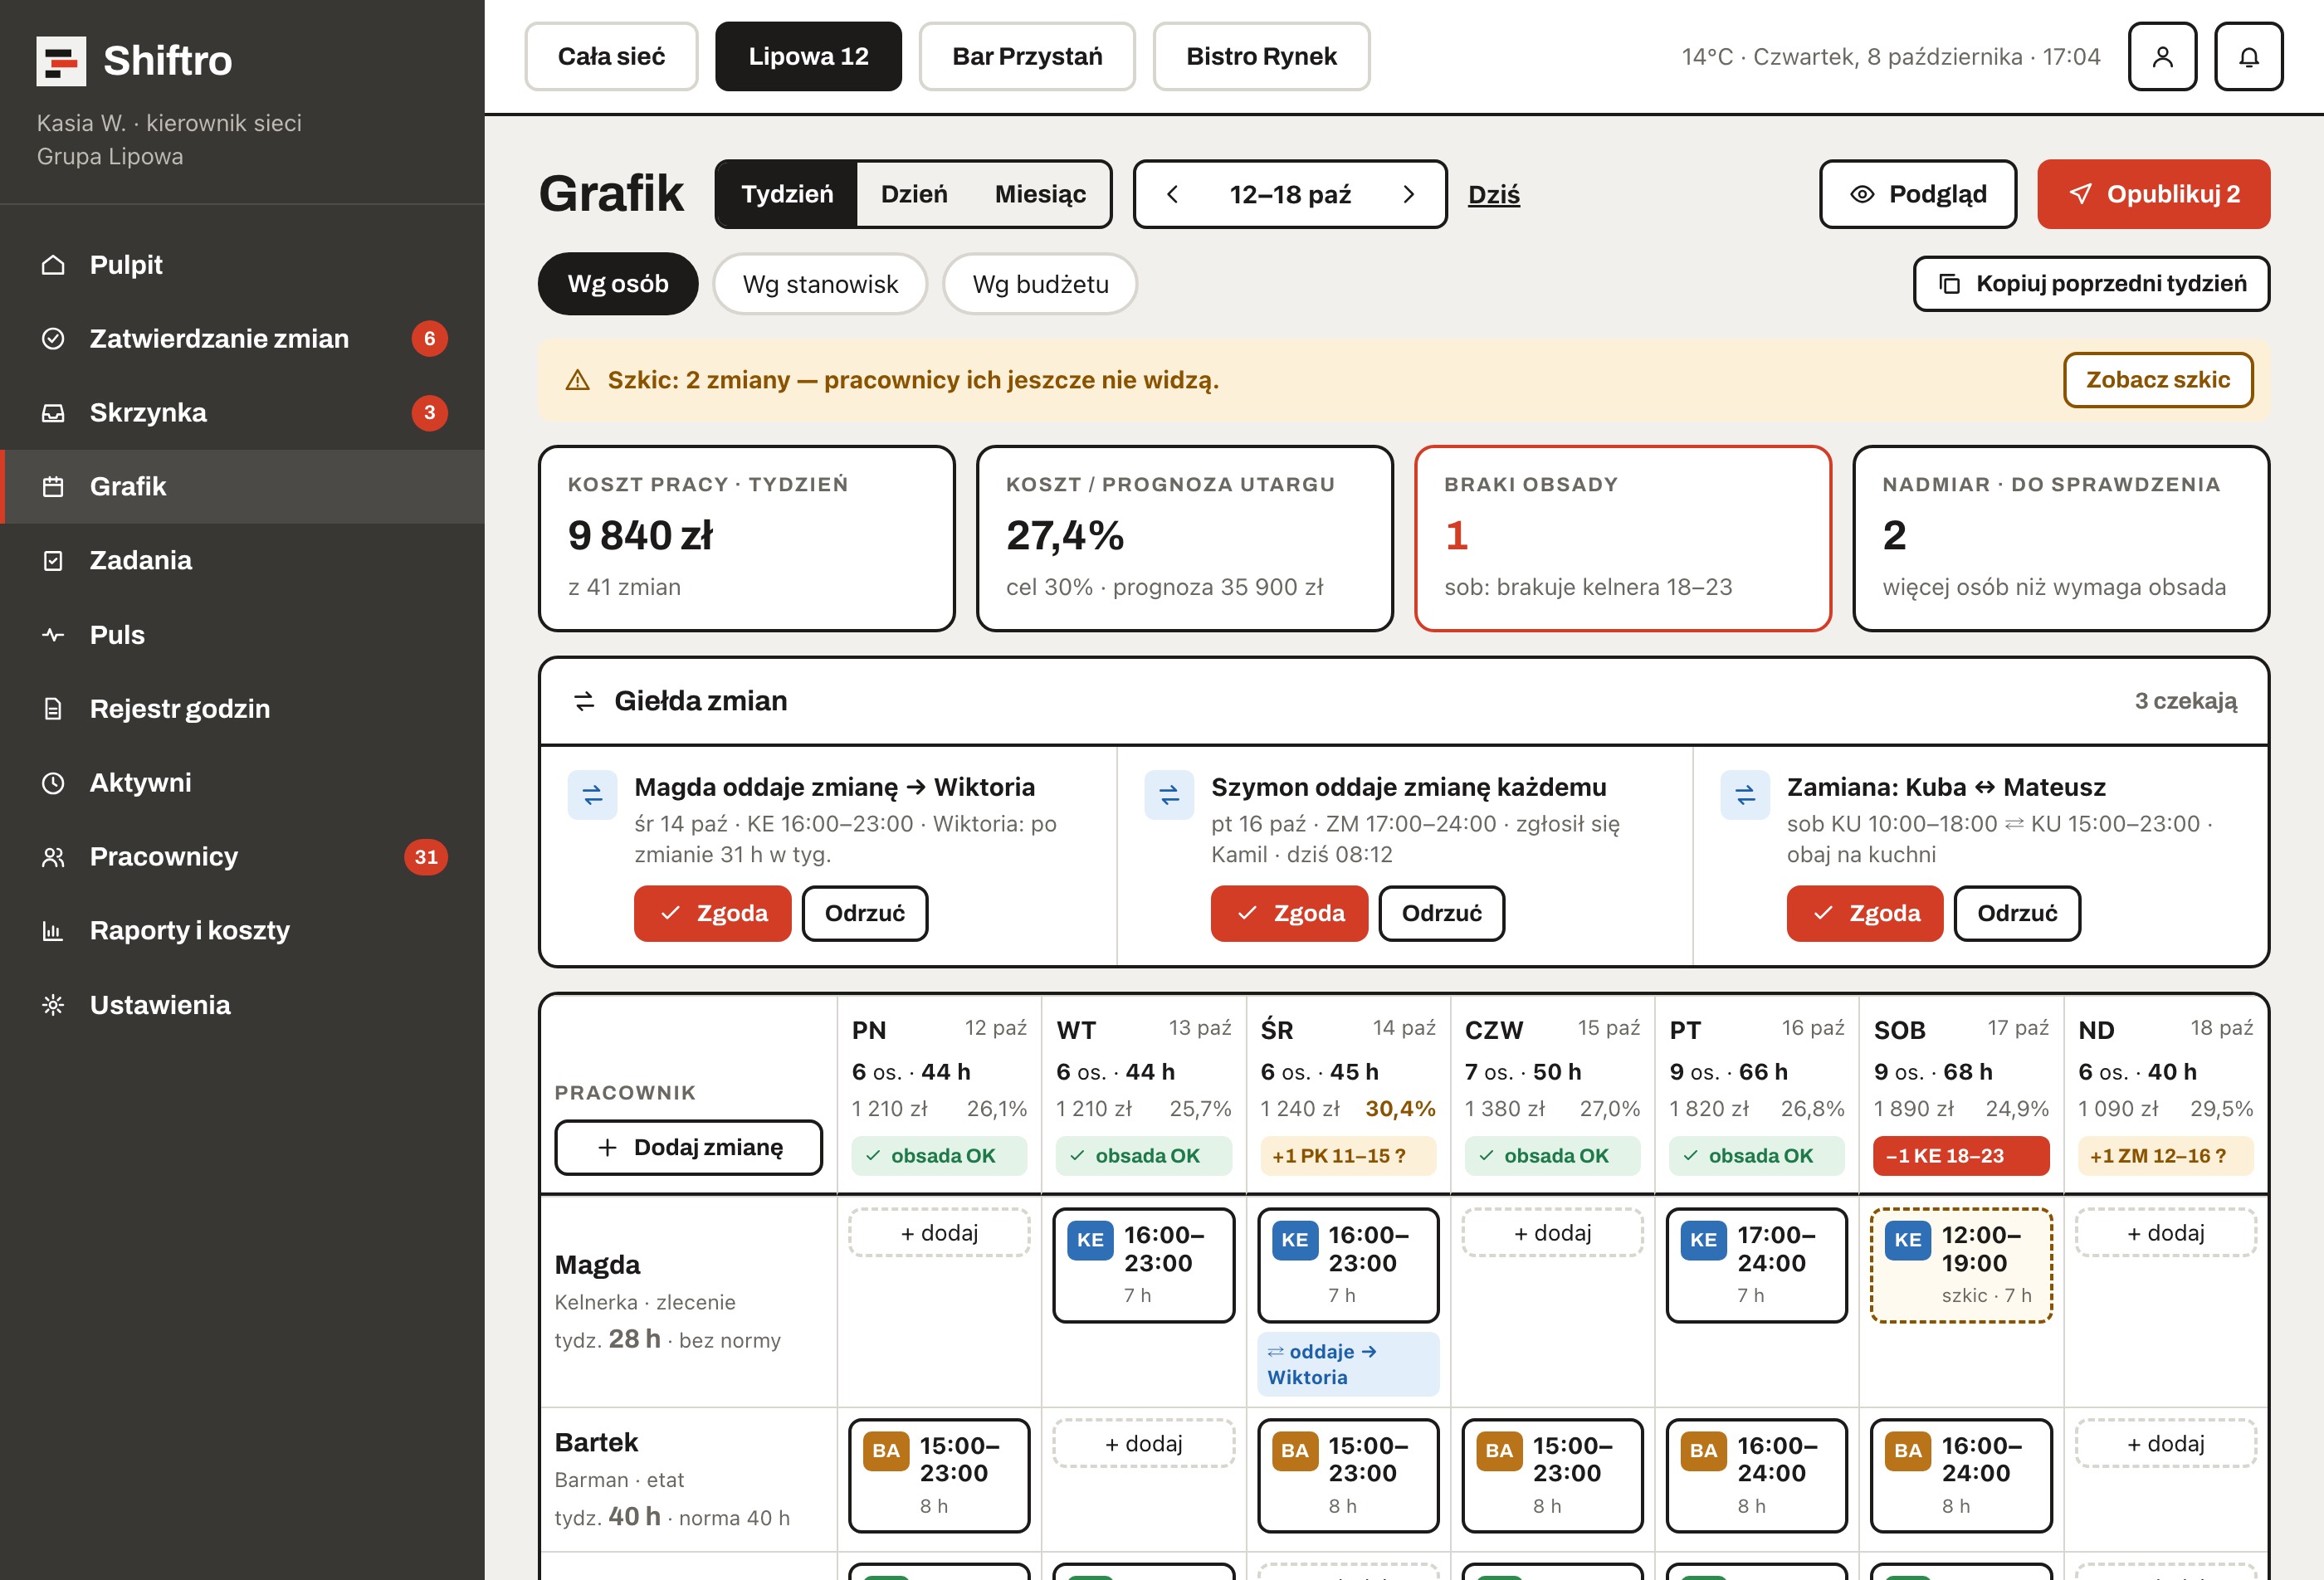Image resolution: width=2324 pixels, height=1580 pixels.
Task: Click Kopiuj poprzedni tydzień
Action: [x=2091, y=284]
